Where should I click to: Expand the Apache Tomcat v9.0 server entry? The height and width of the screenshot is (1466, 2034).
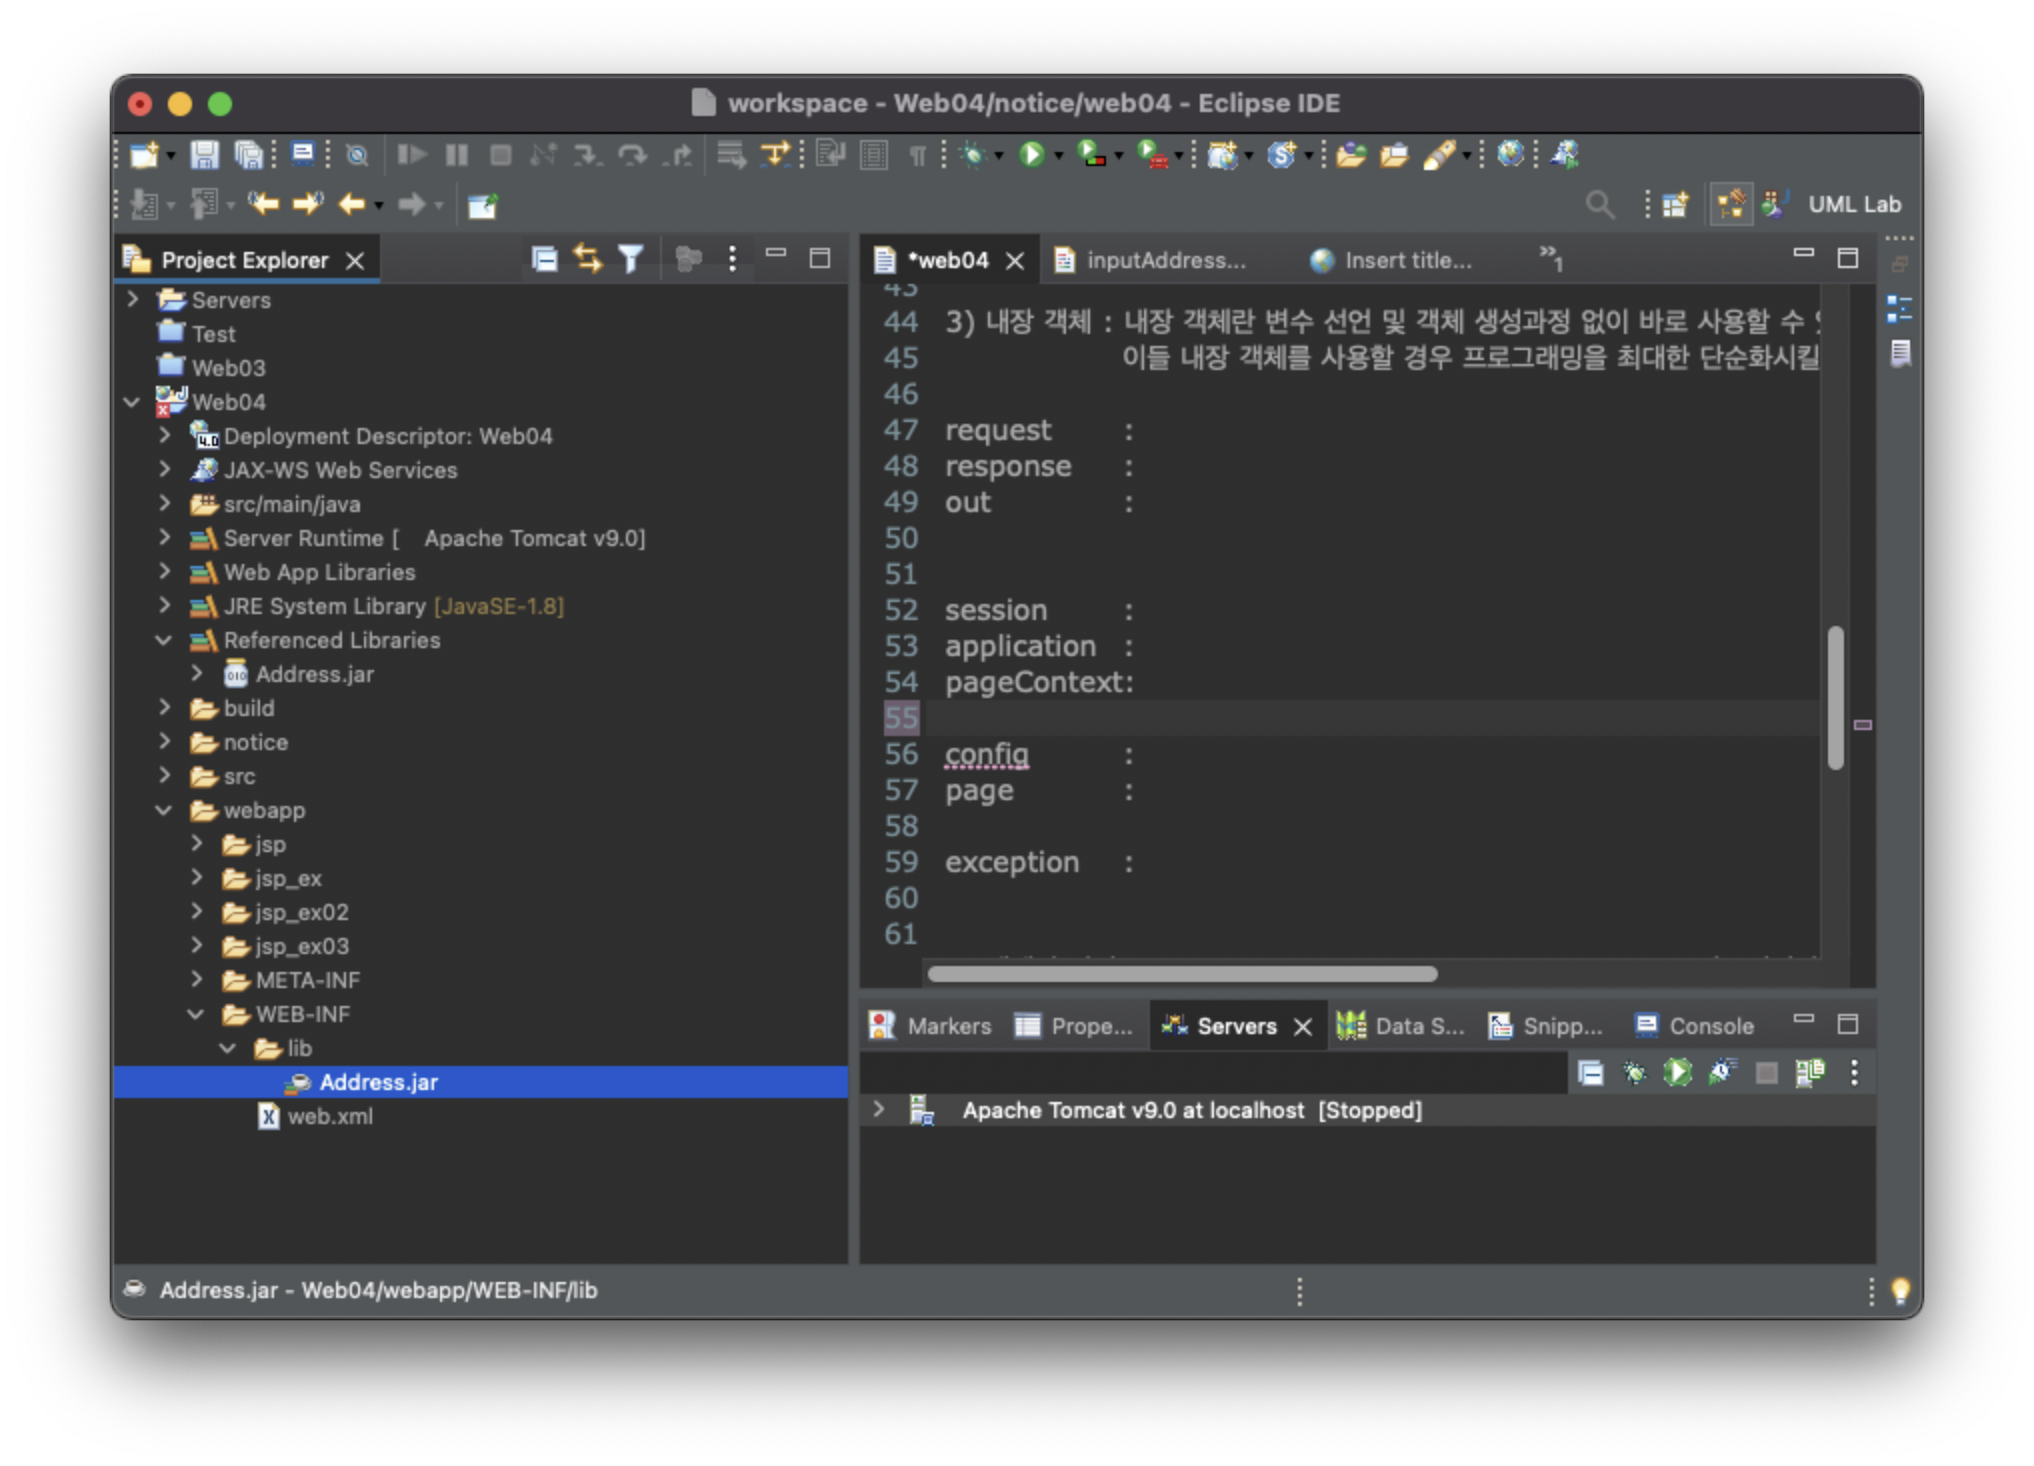click(x=878, y=1110)
